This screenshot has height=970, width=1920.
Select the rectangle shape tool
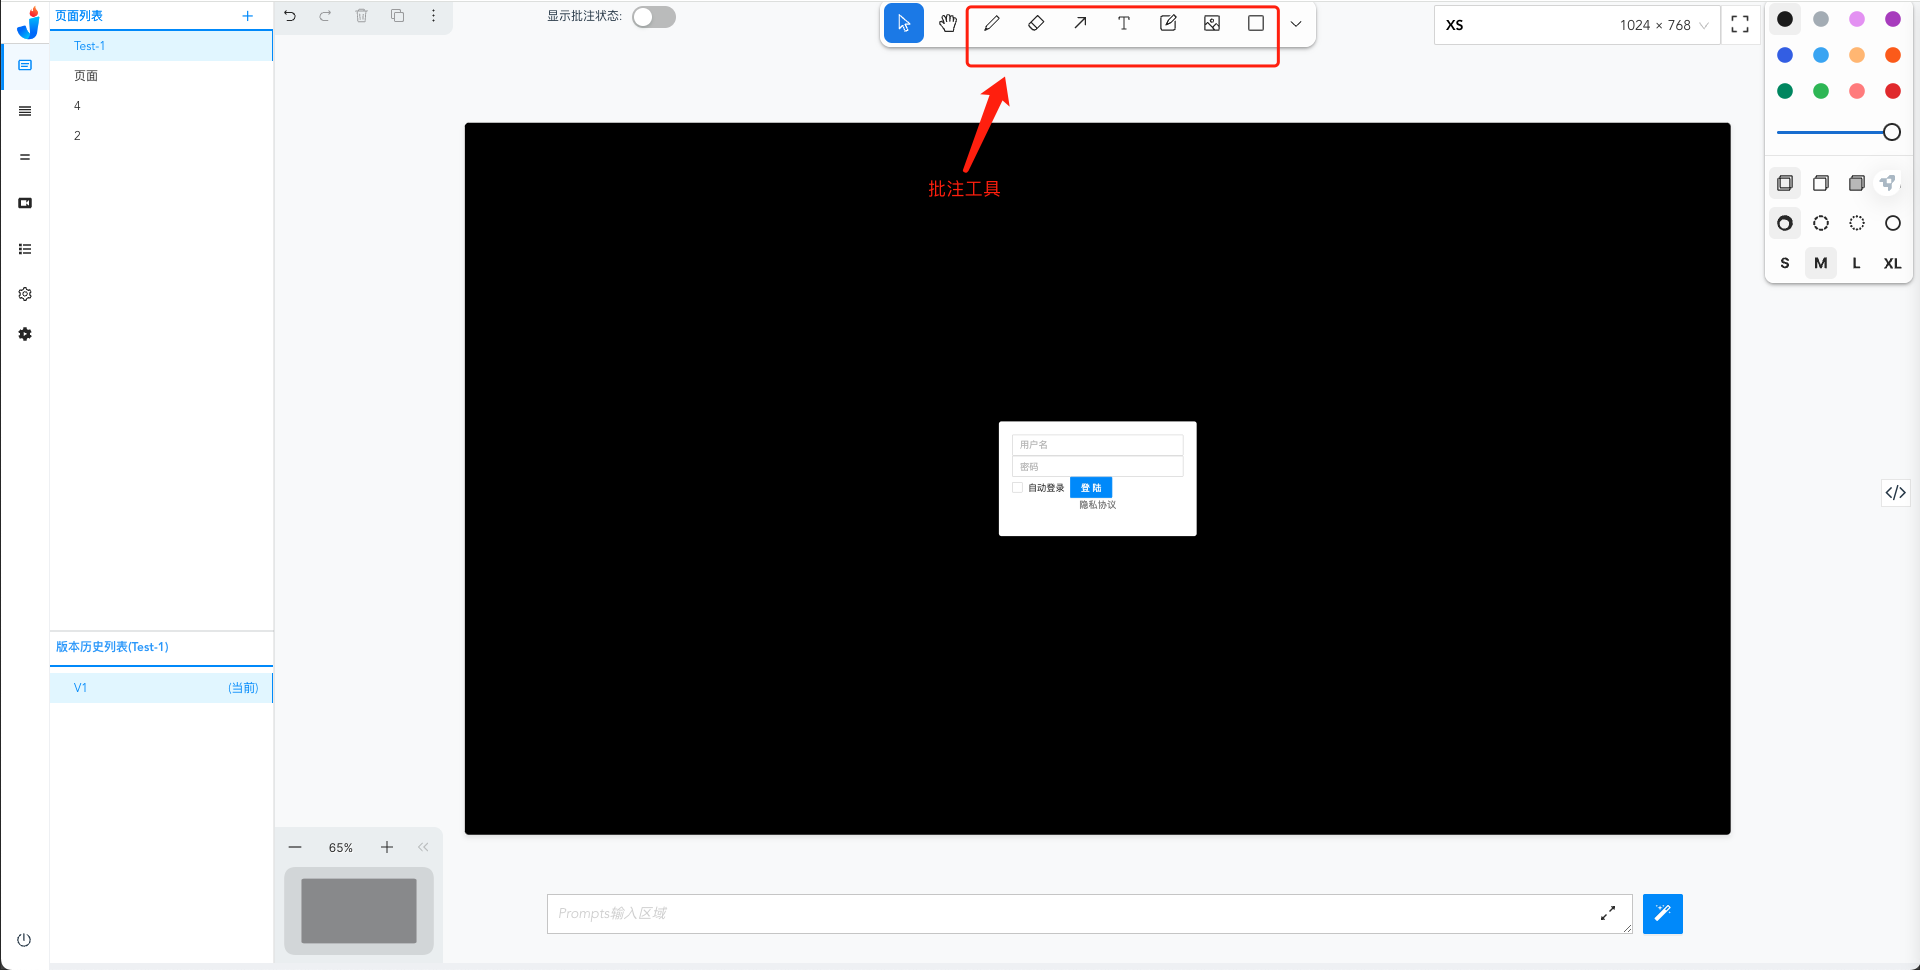(x=1256, y=24)
